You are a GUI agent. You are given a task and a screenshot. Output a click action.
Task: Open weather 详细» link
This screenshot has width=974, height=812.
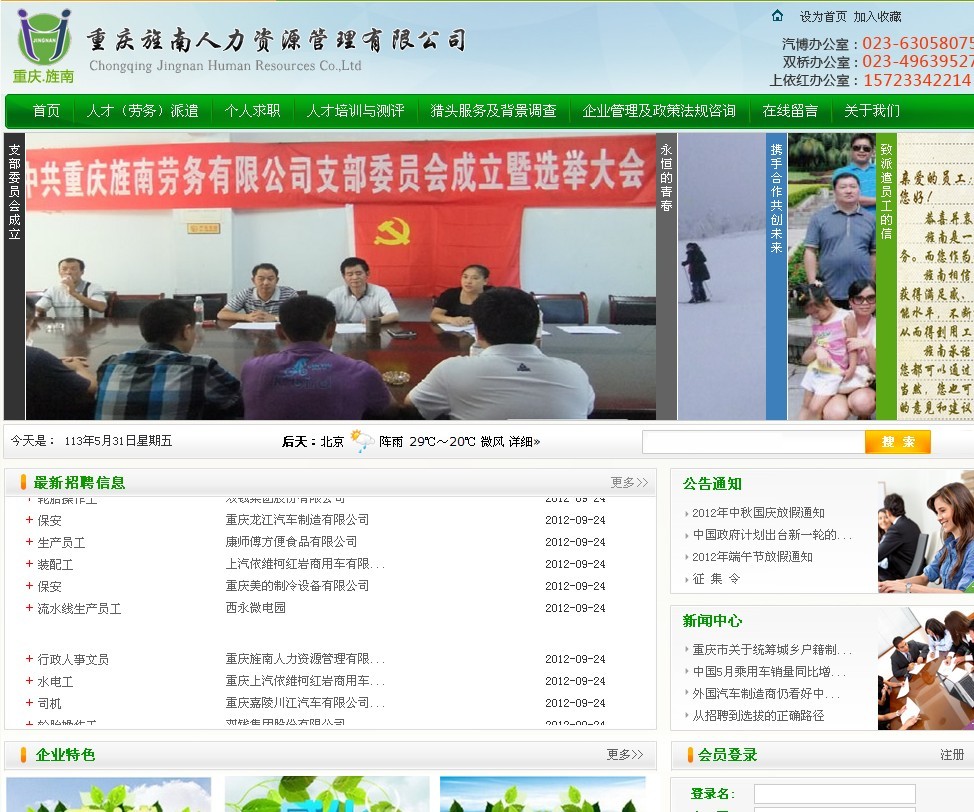pyautogui.click(x=524, y=442)
